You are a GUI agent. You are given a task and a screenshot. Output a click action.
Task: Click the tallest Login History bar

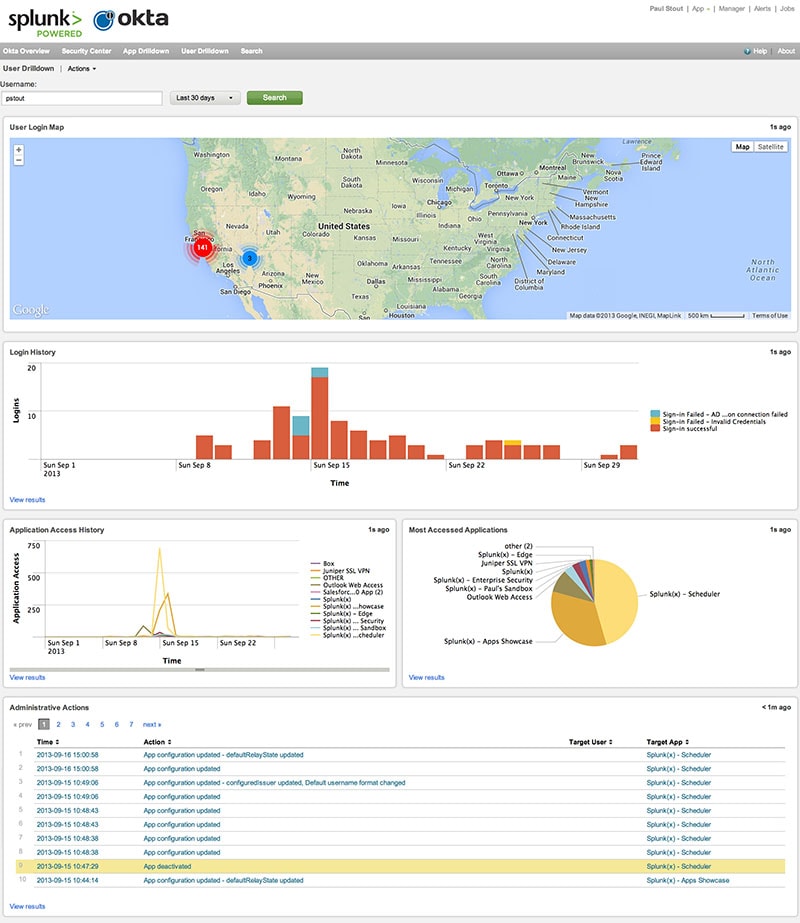[320, 413]
